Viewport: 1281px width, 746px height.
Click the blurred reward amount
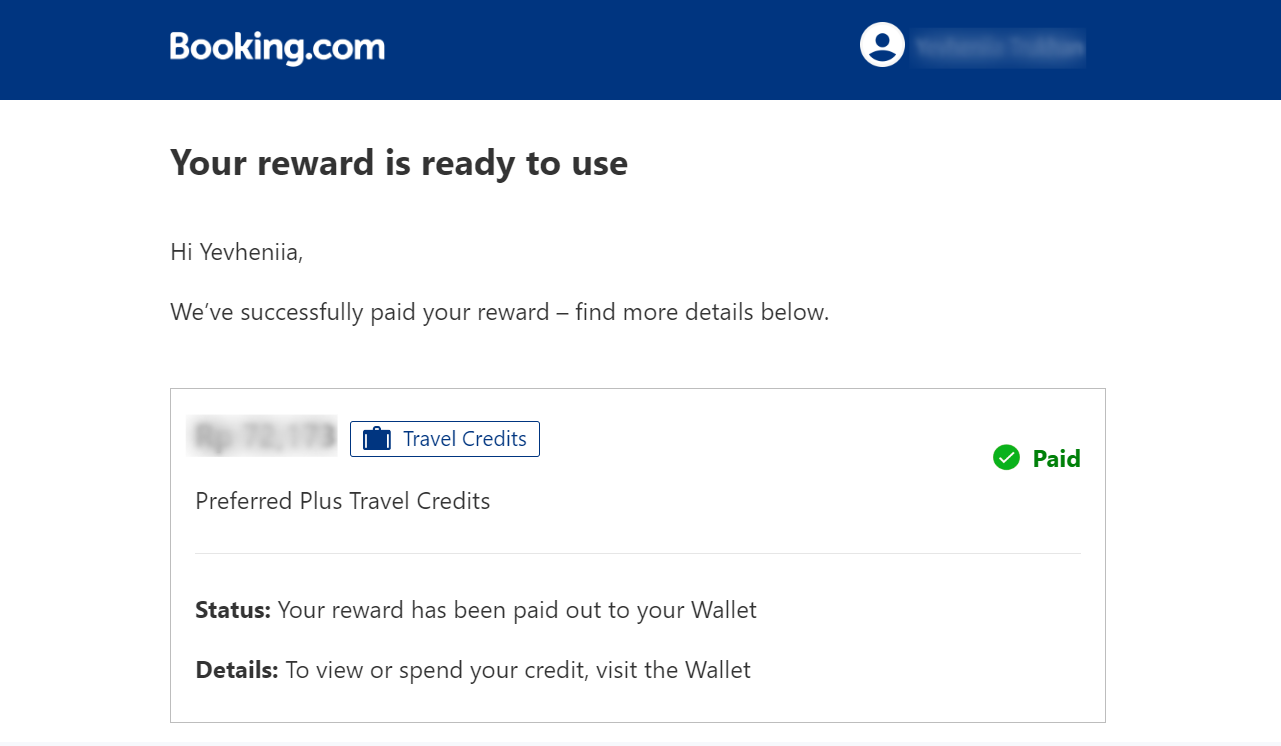[262, 437]
